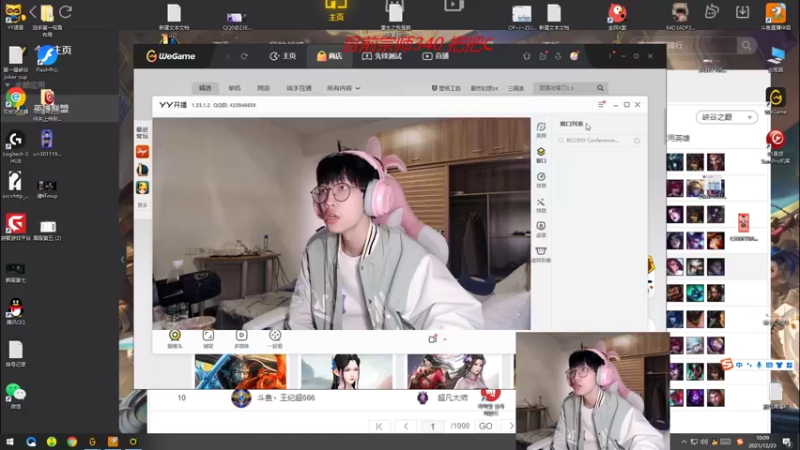The width and height of the screenshot is (800, 450).
Task: Expand the system tray hidden icons arrow
Action: tap(684, 442)
